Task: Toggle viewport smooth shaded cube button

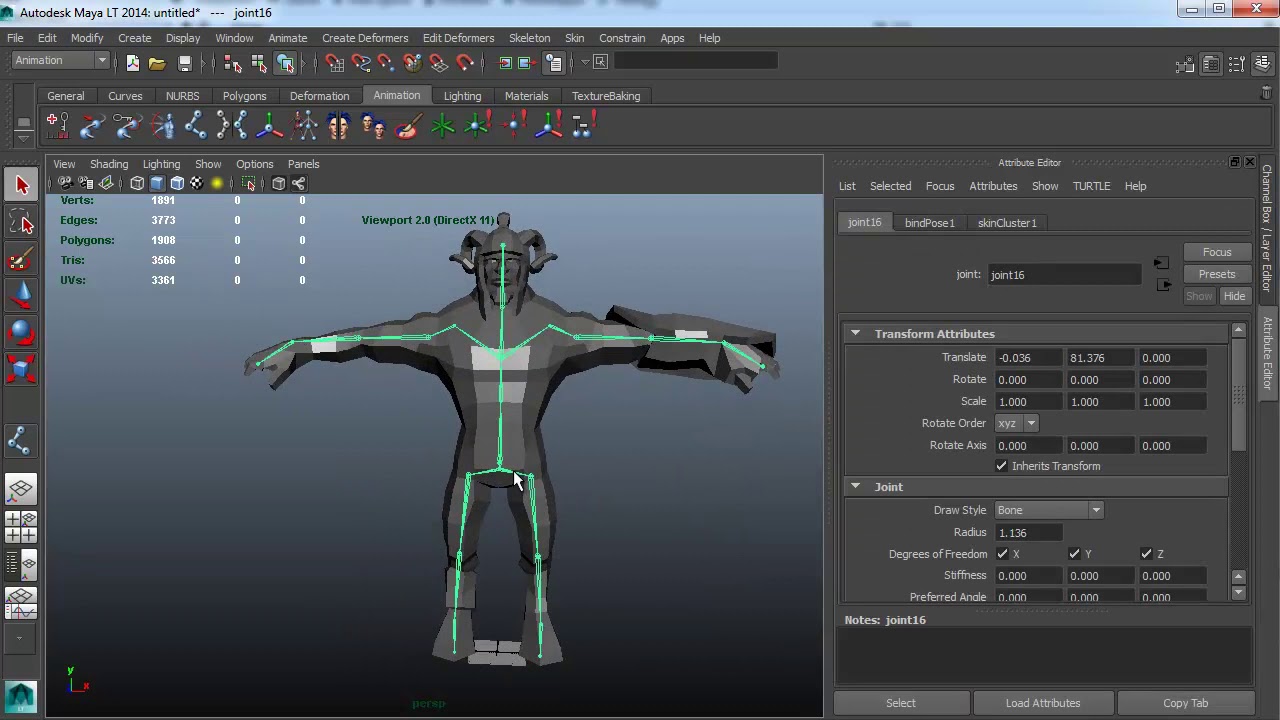Action: point(157,183)
